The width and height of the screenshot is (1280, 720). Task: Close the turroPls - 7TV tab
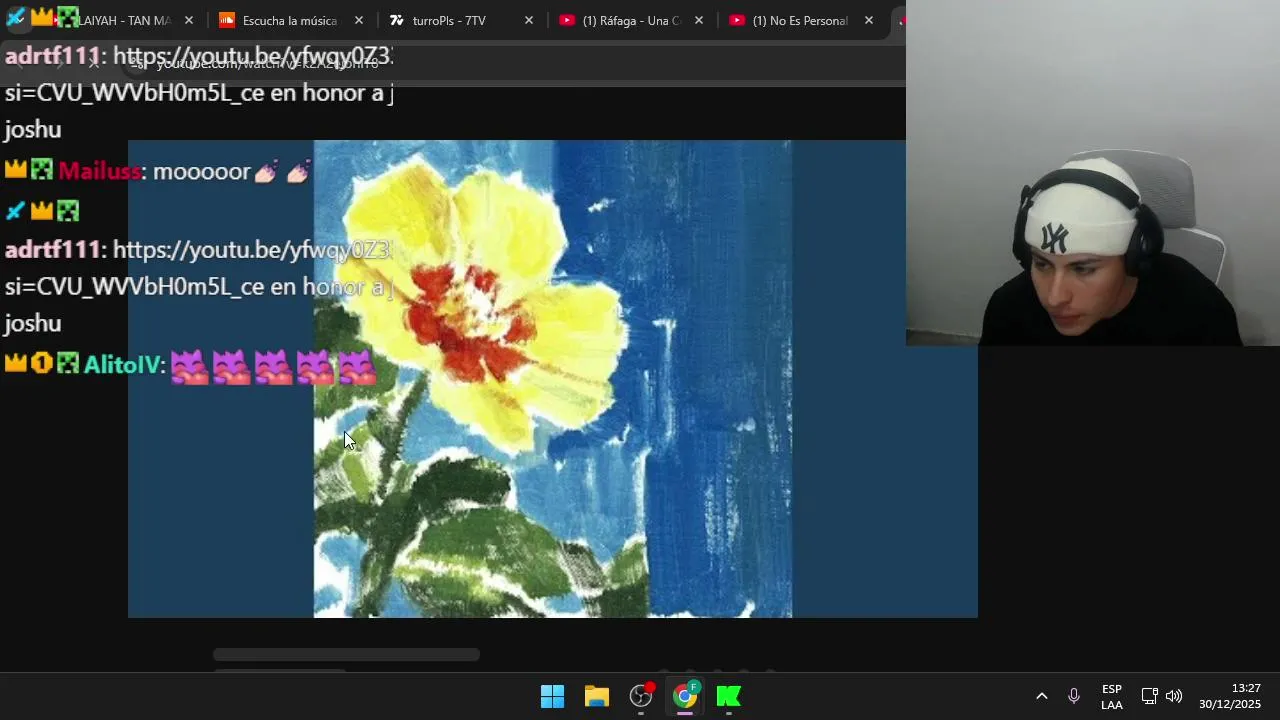(x=528, y=20)
